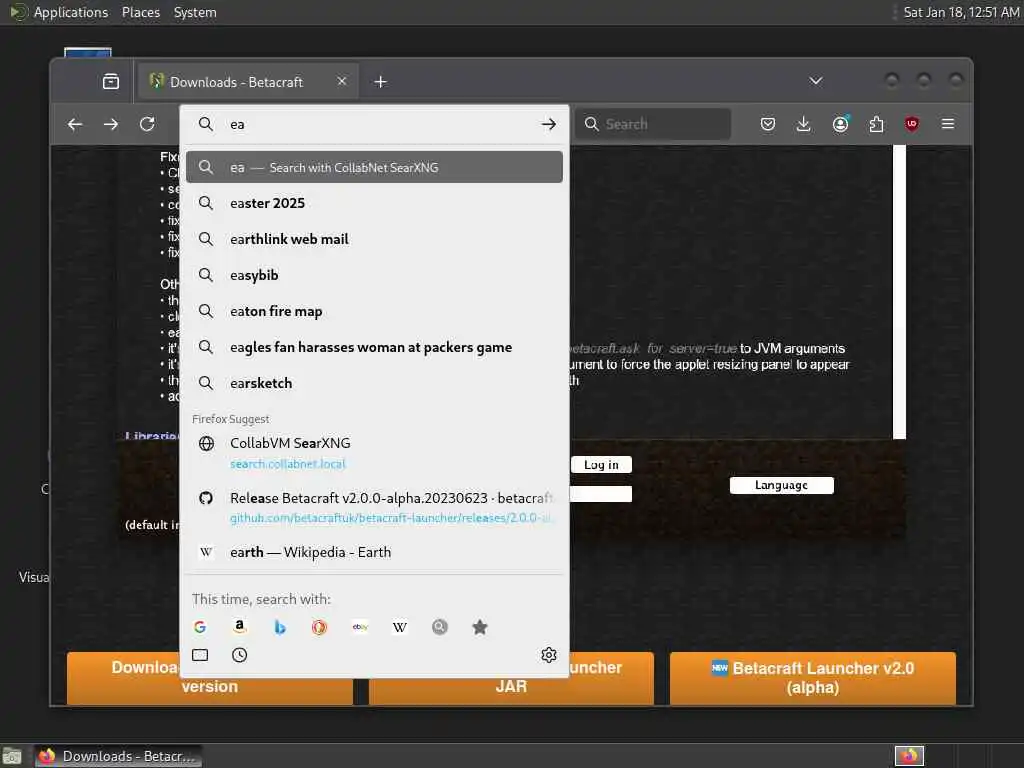
Task: Open the Firefox hamburger menu
Action: point(948,124)
